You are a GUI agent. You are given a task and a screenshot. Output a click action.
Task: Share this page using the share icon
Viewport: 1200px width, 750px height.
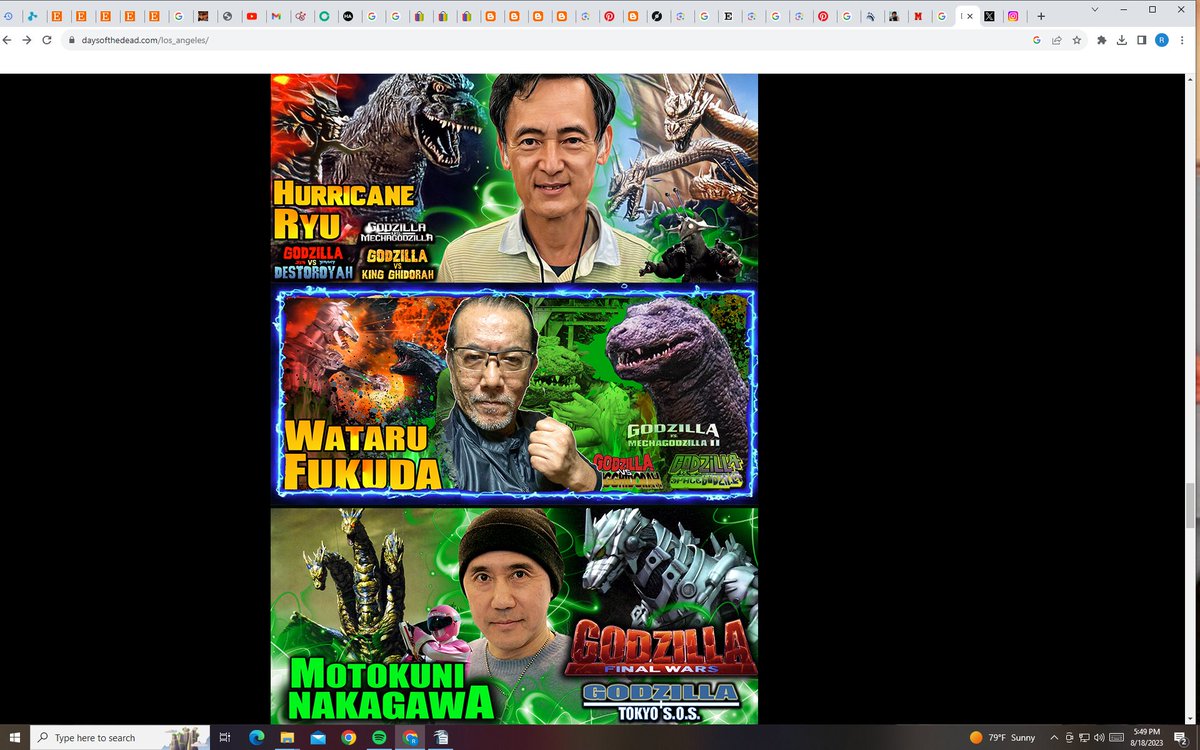(1057, 40)
